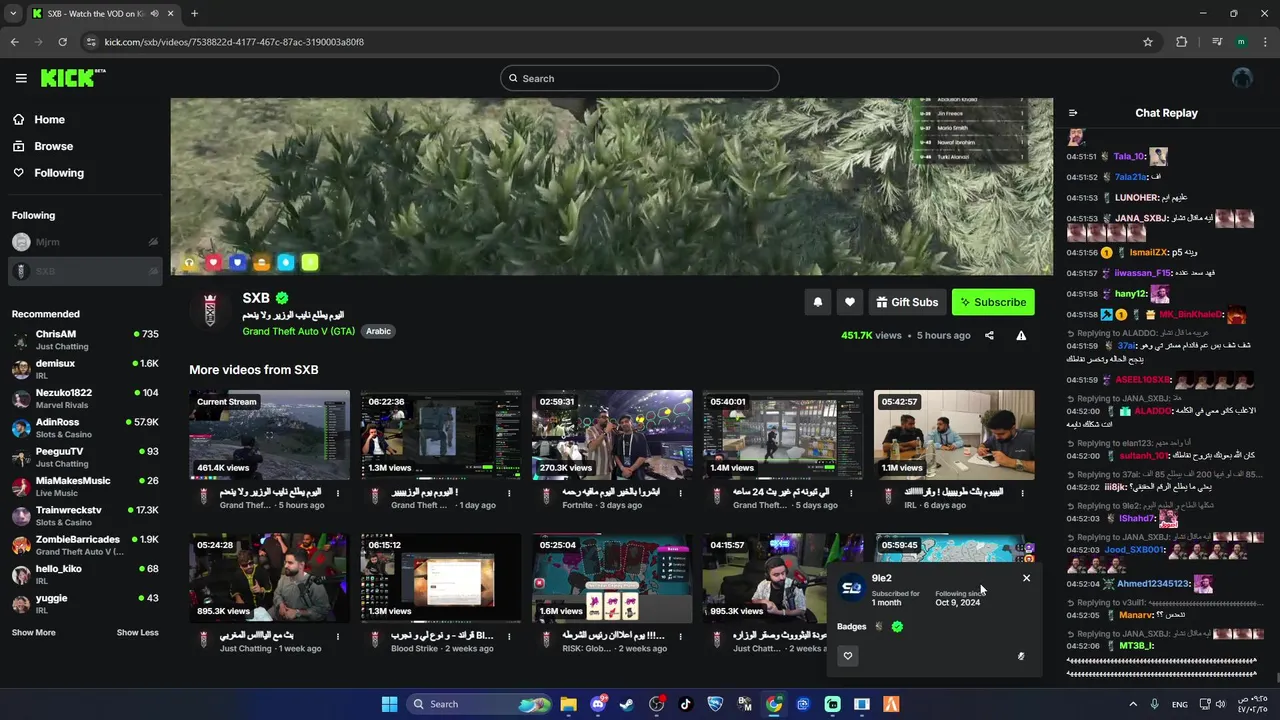Click the green verified badge in 9le2 card
The image size is (1280, 720).
[x=897, y=627]
